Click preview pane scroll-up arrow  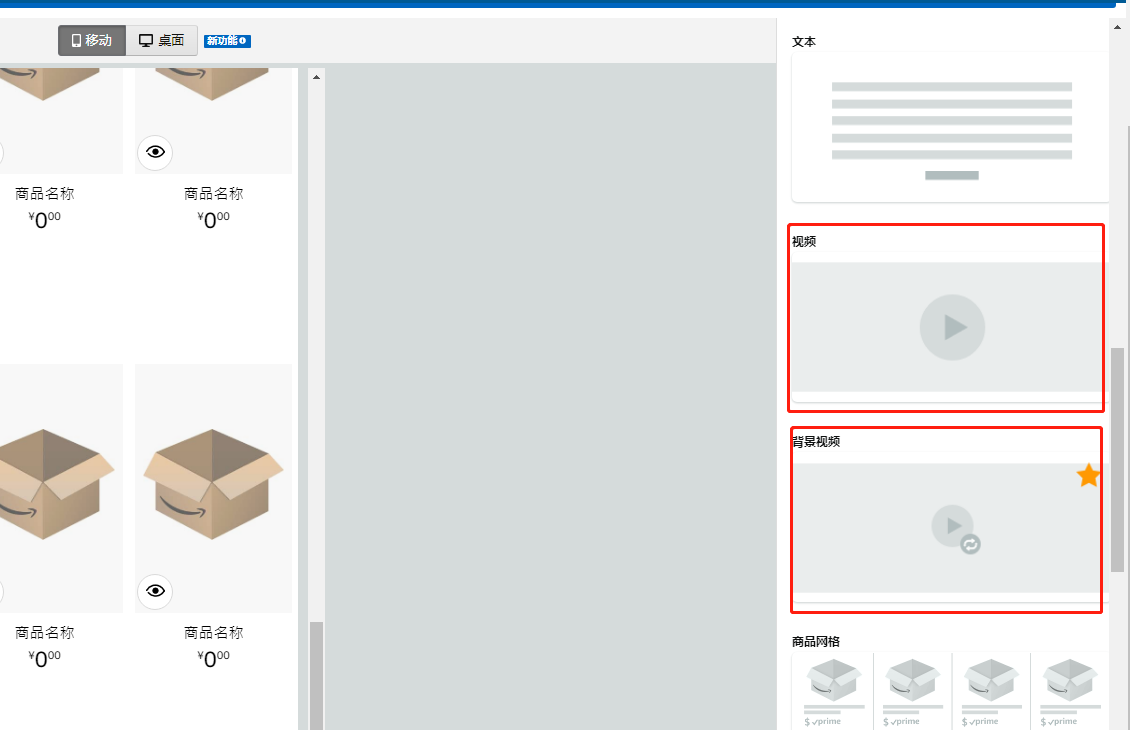(x=316, y=77)
